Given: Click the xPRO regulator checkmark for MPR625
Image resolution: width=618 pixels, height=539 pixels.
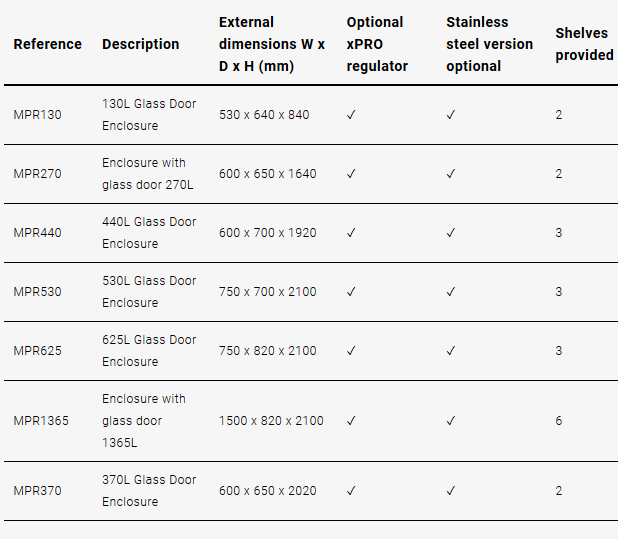Looking at the screenshot, I should tap(351, 351).
